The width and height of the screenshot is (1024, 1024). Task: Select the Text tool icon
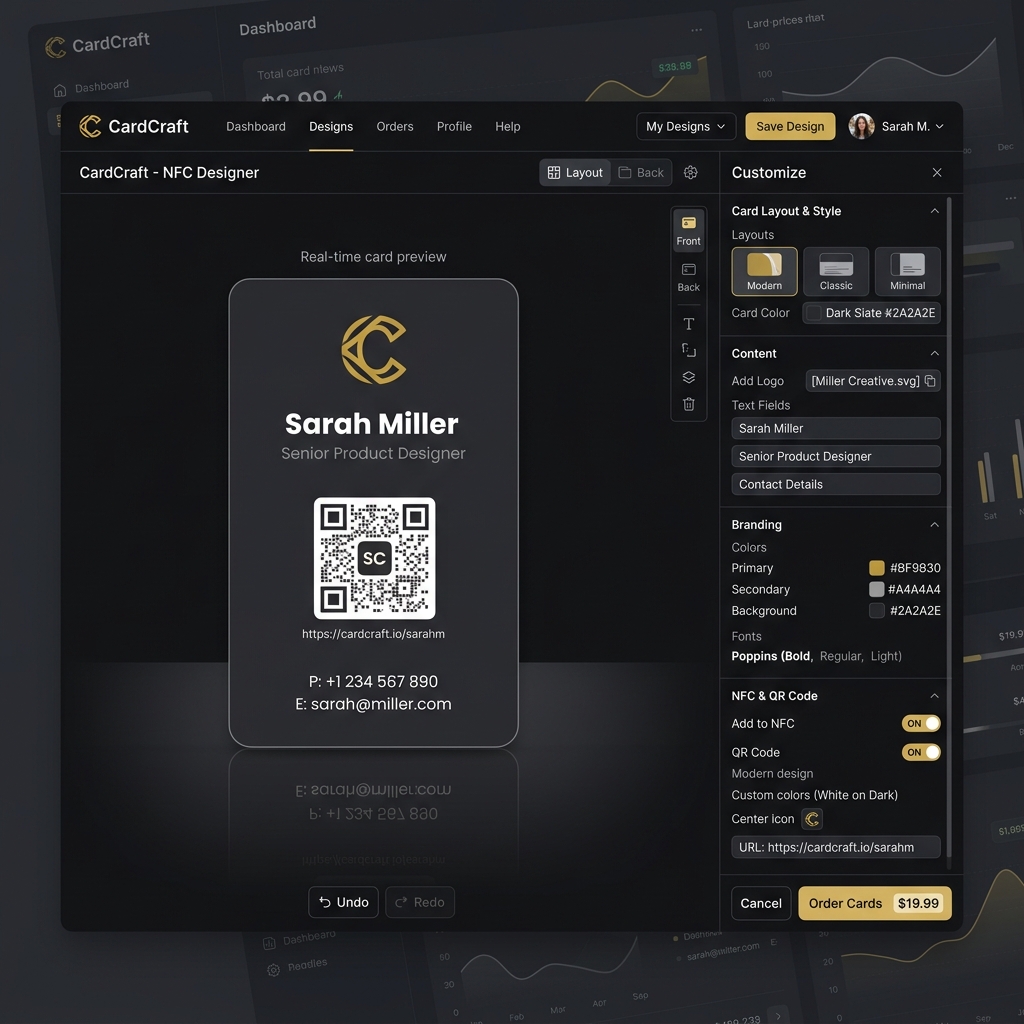coord(688,323)
